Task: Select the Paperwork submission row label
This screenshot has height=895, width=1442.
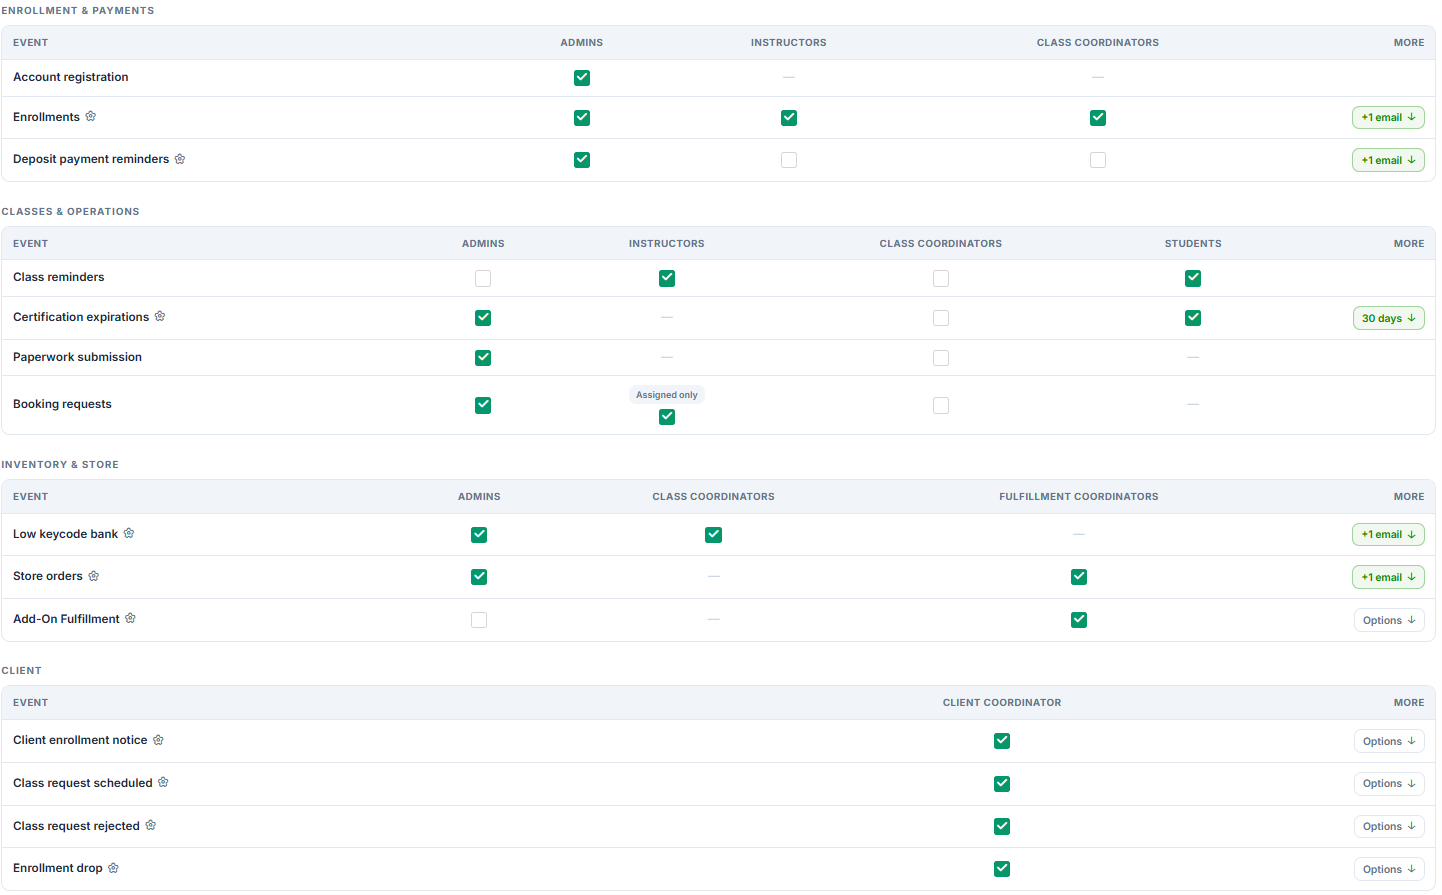Action: 78,357
